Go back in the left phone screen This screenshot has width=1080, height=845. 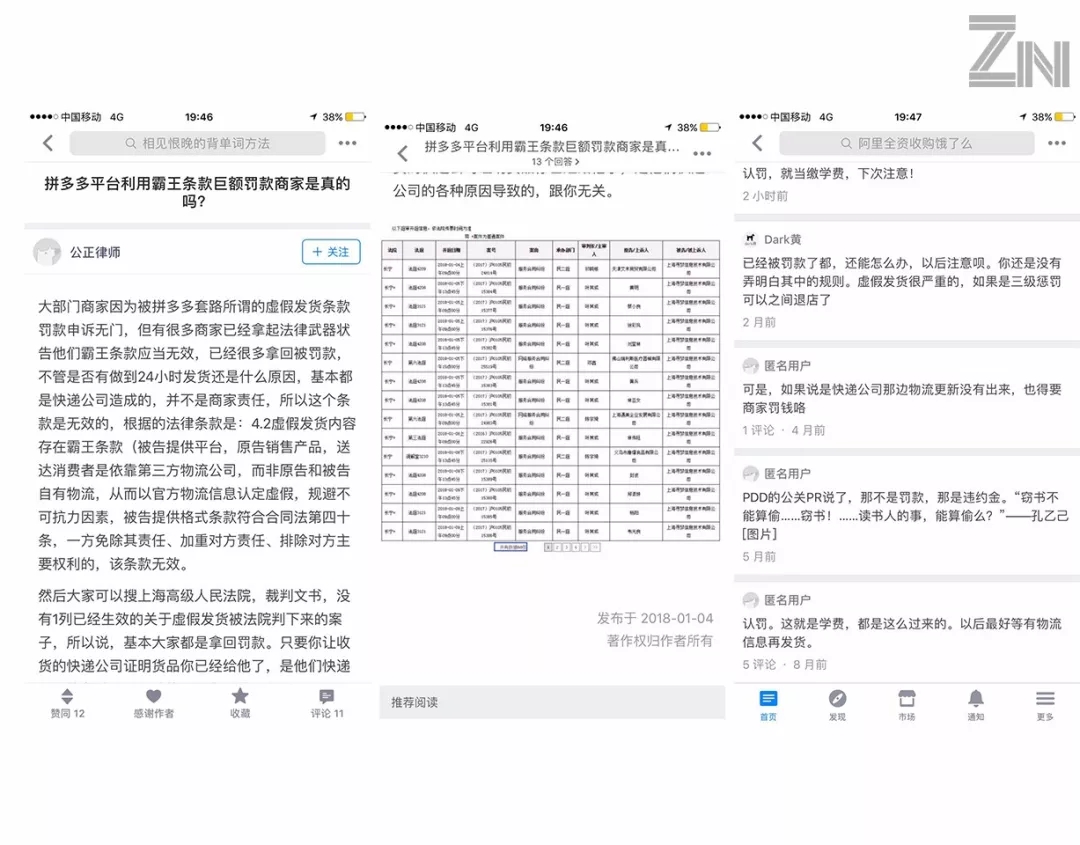[48, 143]
